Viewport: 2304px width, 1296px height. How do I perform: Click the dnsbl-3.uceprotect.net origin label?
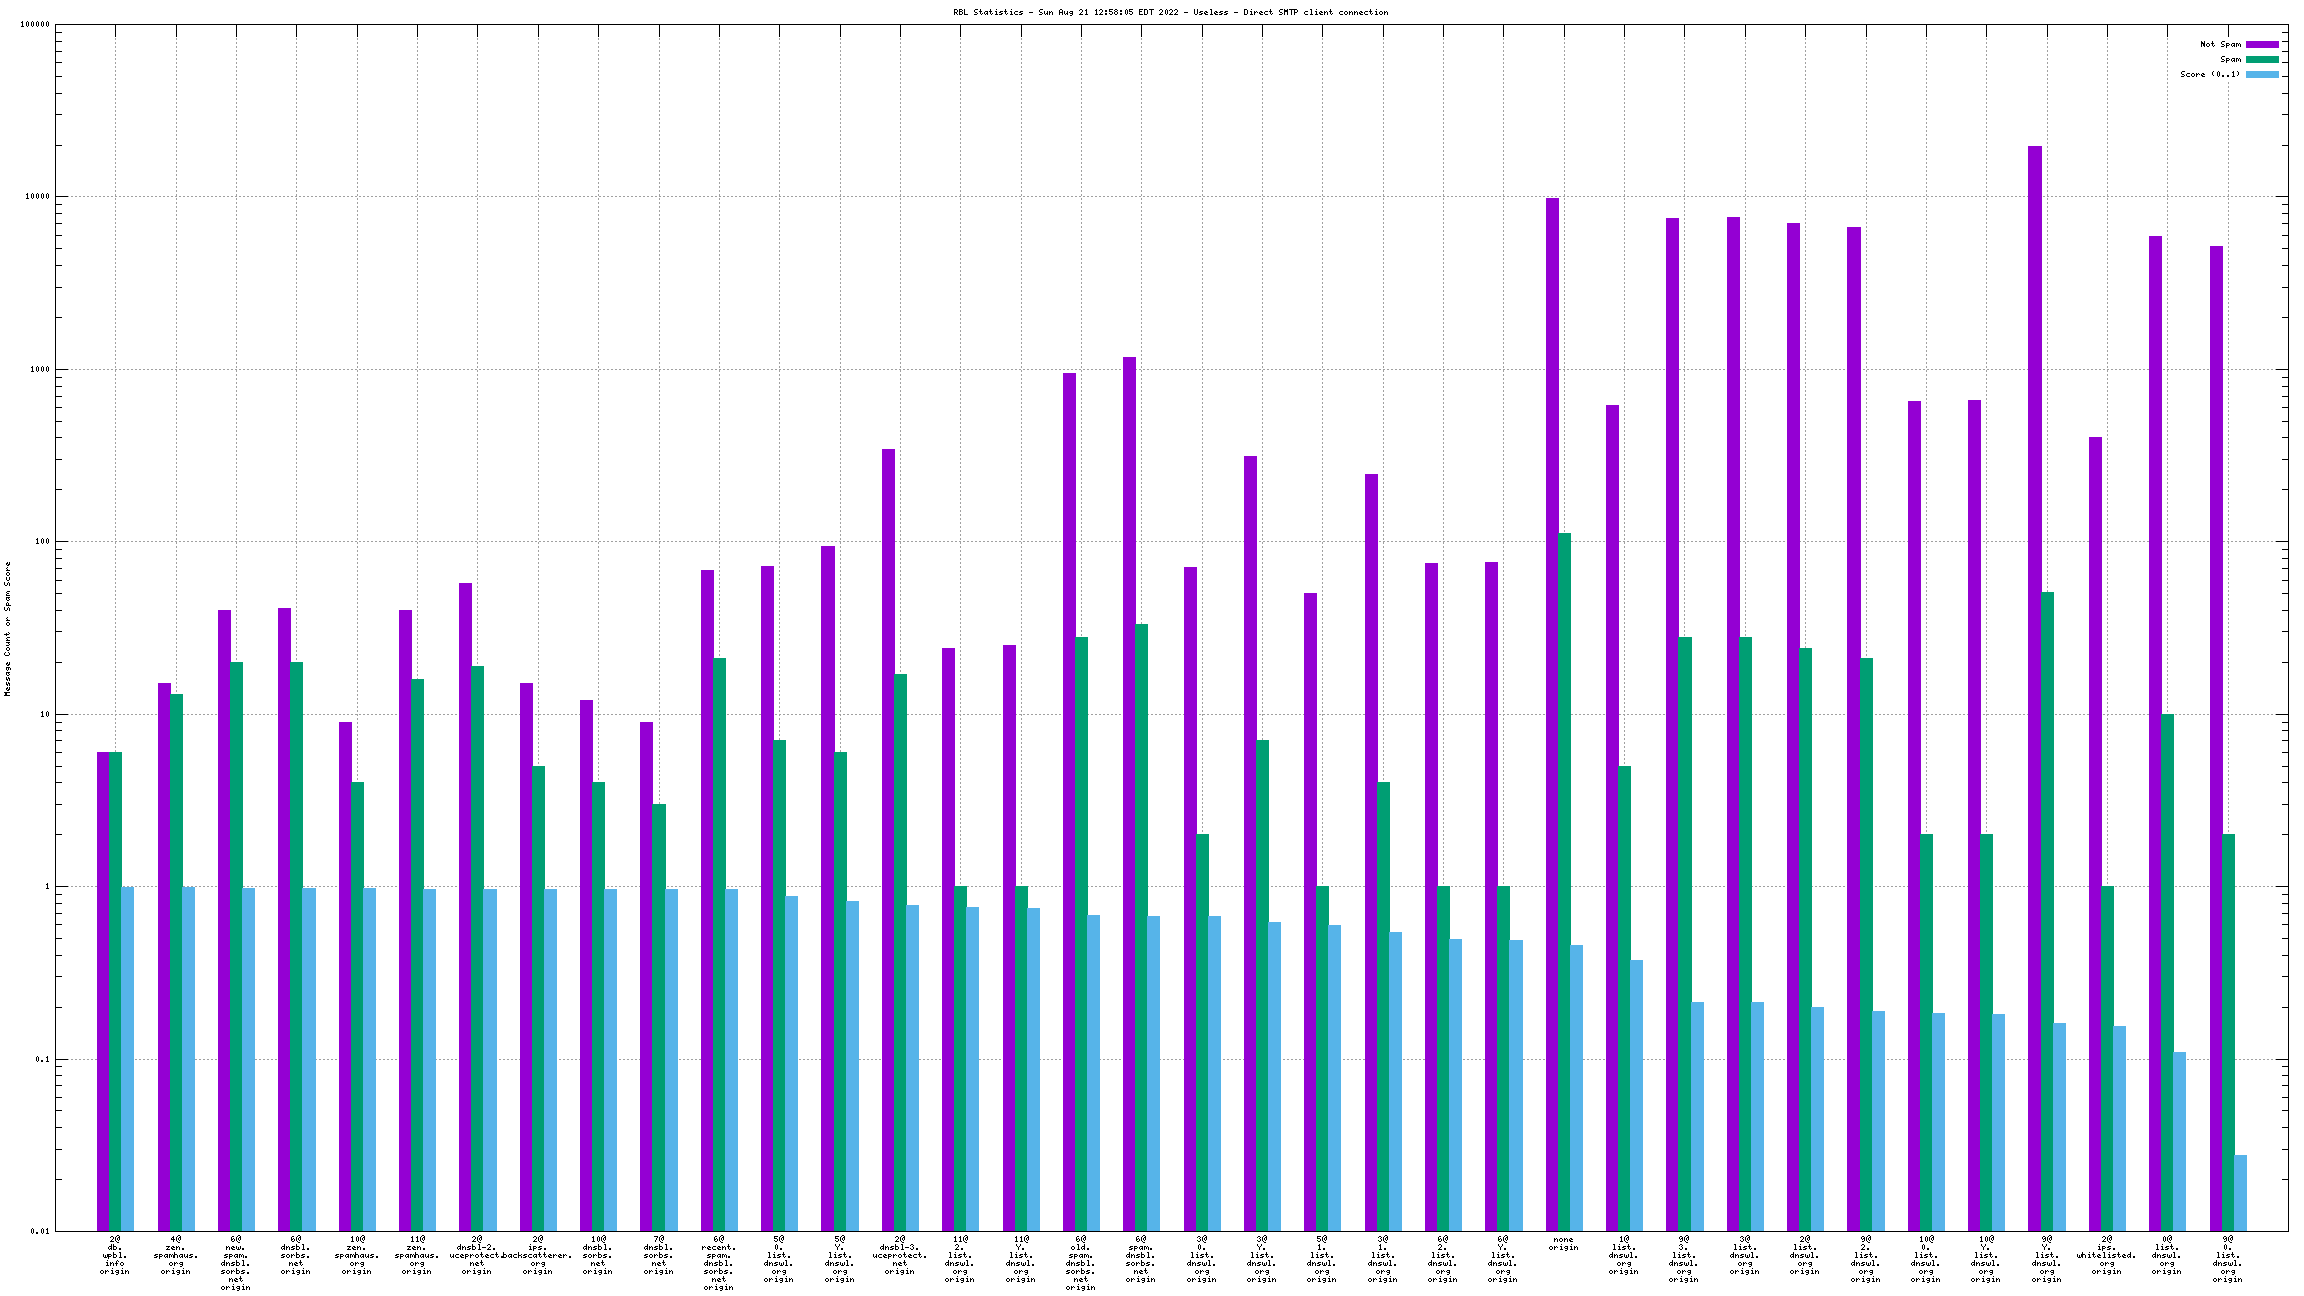tap(899, 1255)
